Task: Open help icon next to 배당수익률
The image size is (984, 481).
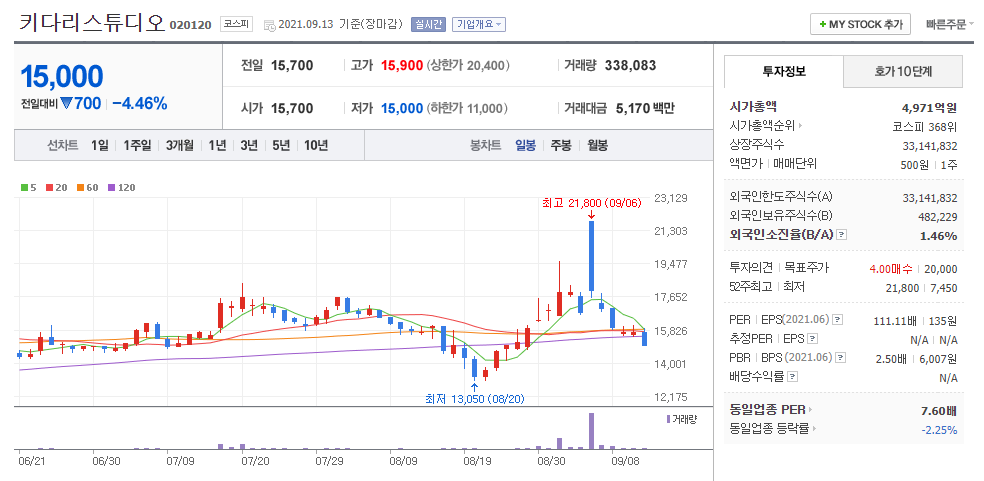Action: point(793,377)
